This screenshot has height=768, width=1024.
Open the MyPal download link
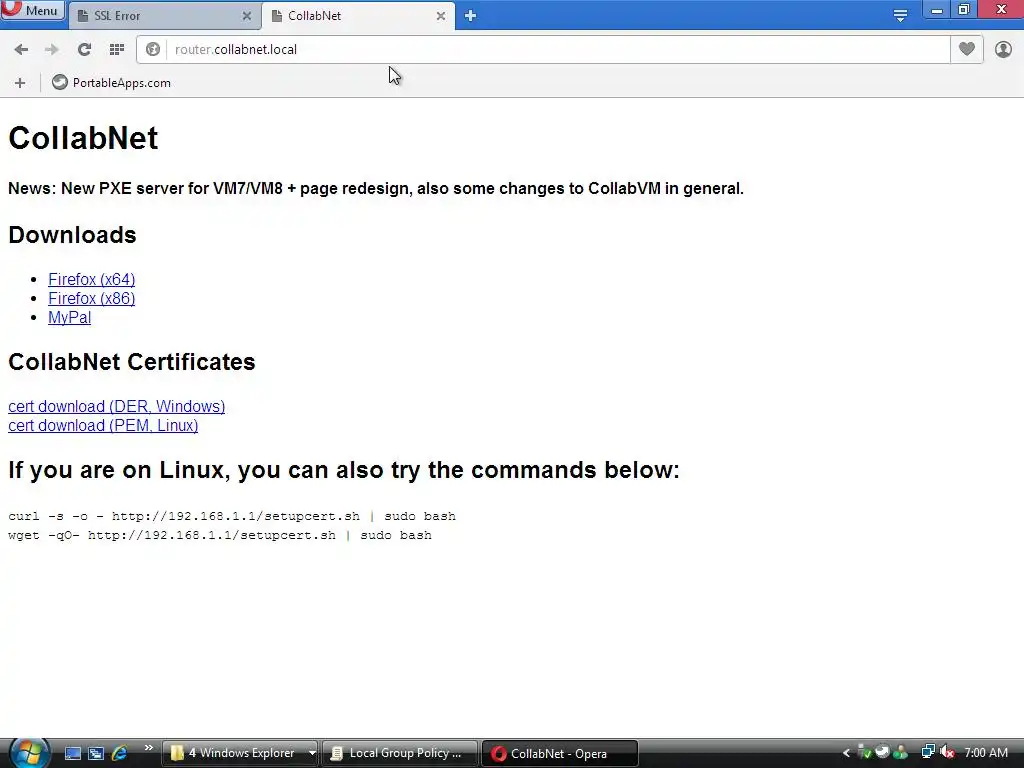(69, 317)
